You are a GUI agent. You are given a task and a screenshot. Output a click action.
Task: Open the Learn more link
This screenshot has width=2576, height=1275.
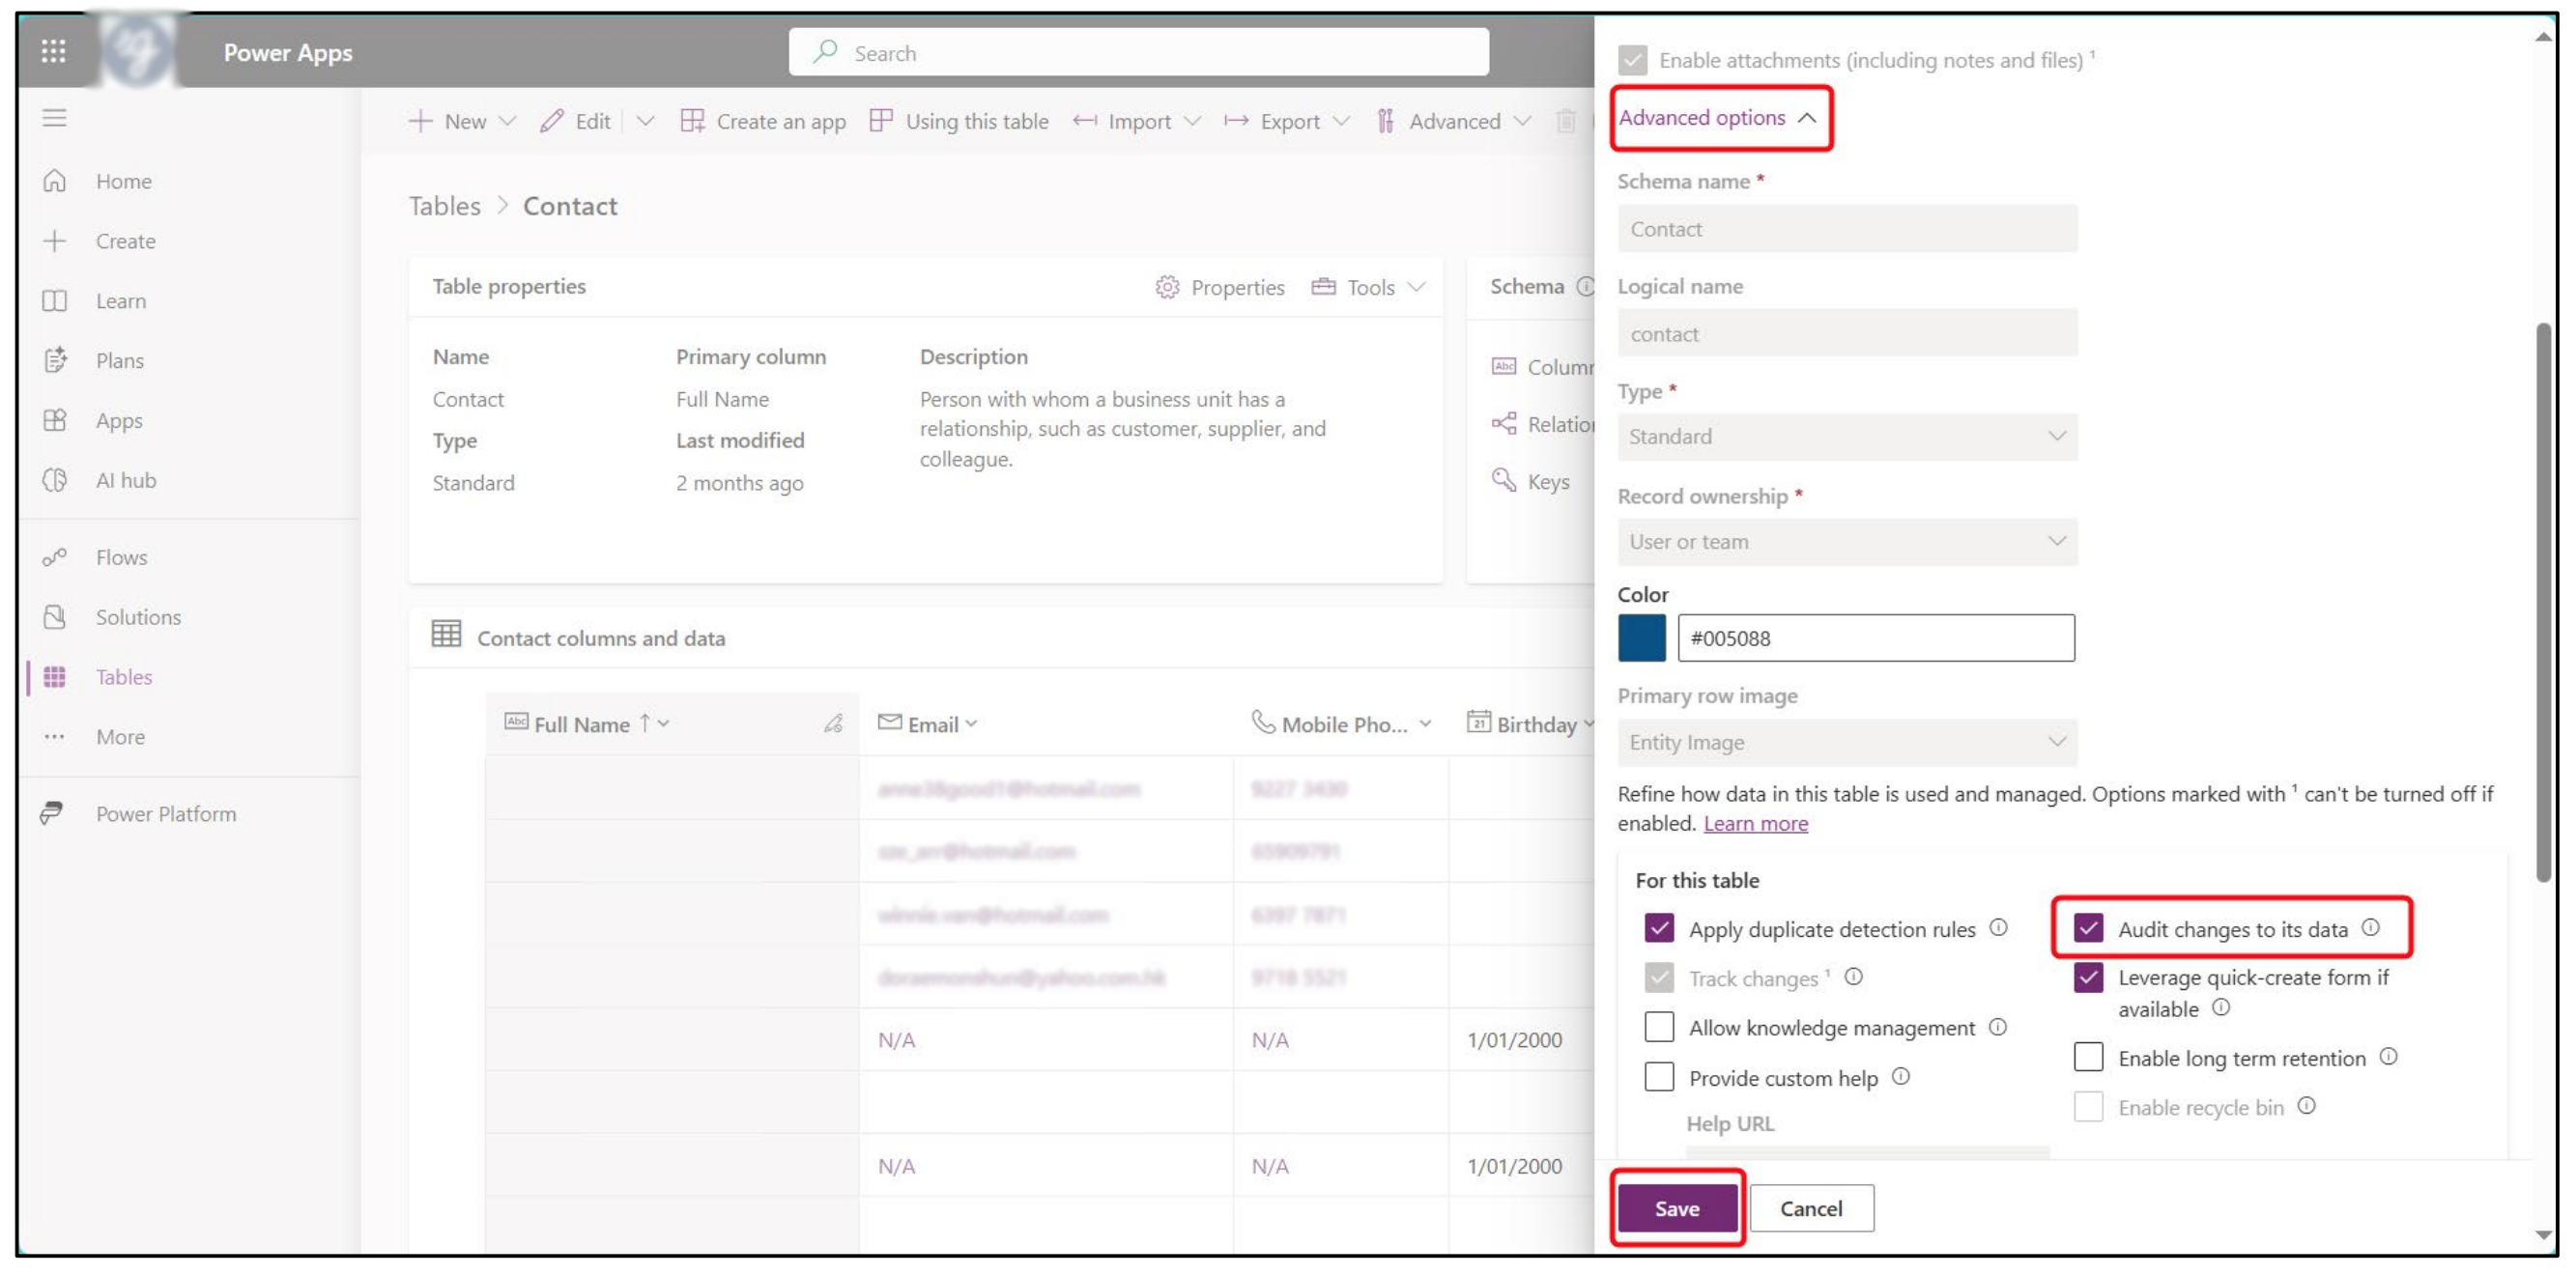coord(1755,823)
